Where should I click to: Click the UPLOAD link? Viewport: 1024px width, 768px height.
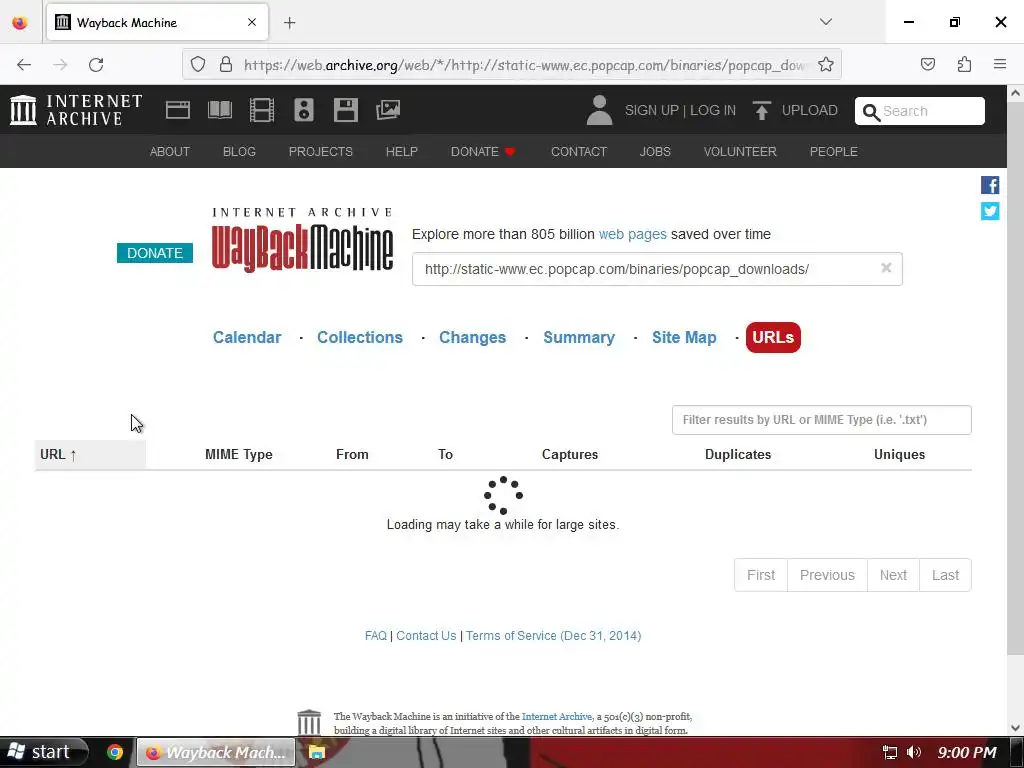click(809, 110)
